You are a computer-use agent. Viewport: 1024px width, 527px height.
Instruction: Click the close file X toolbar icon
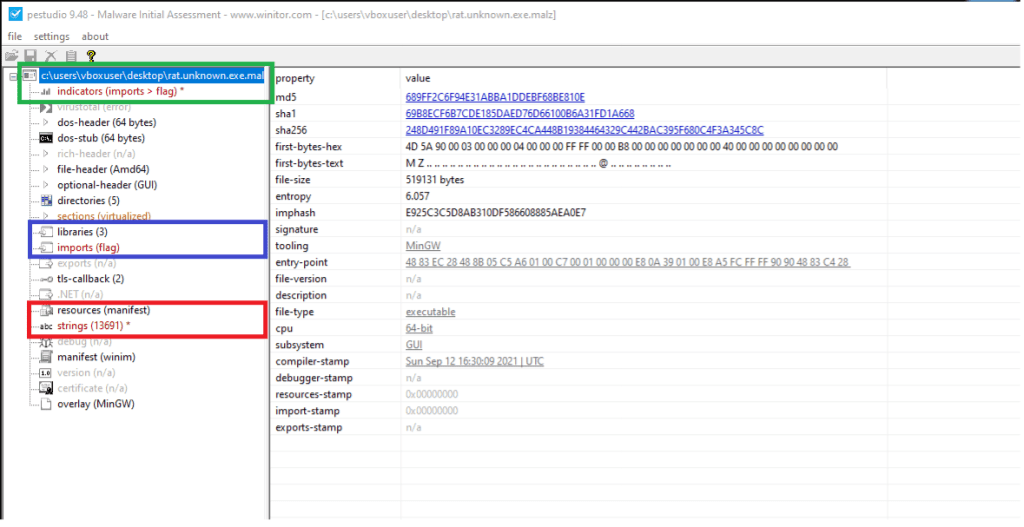[50, 57]
